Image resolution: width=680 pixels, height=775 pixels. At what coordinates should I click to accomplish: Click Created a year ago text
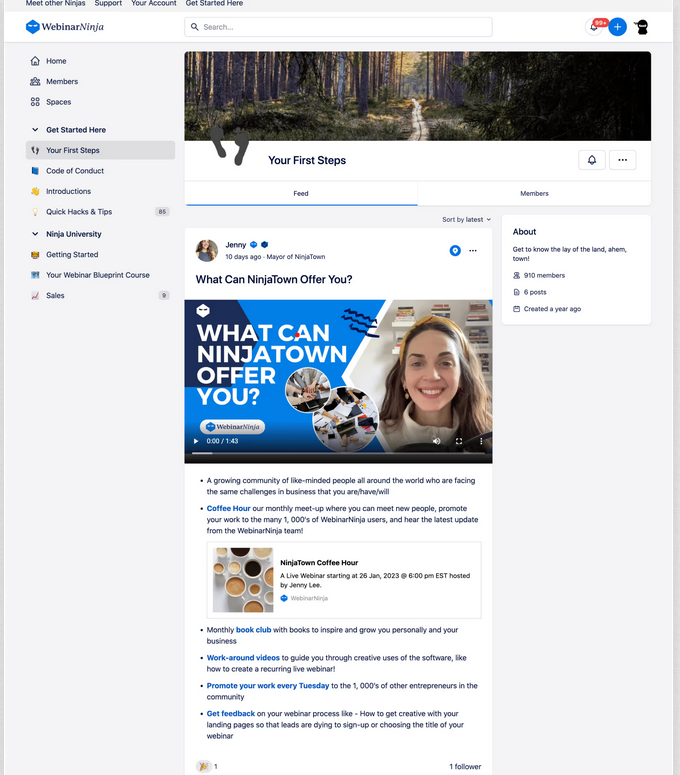[x=552, y=309]
